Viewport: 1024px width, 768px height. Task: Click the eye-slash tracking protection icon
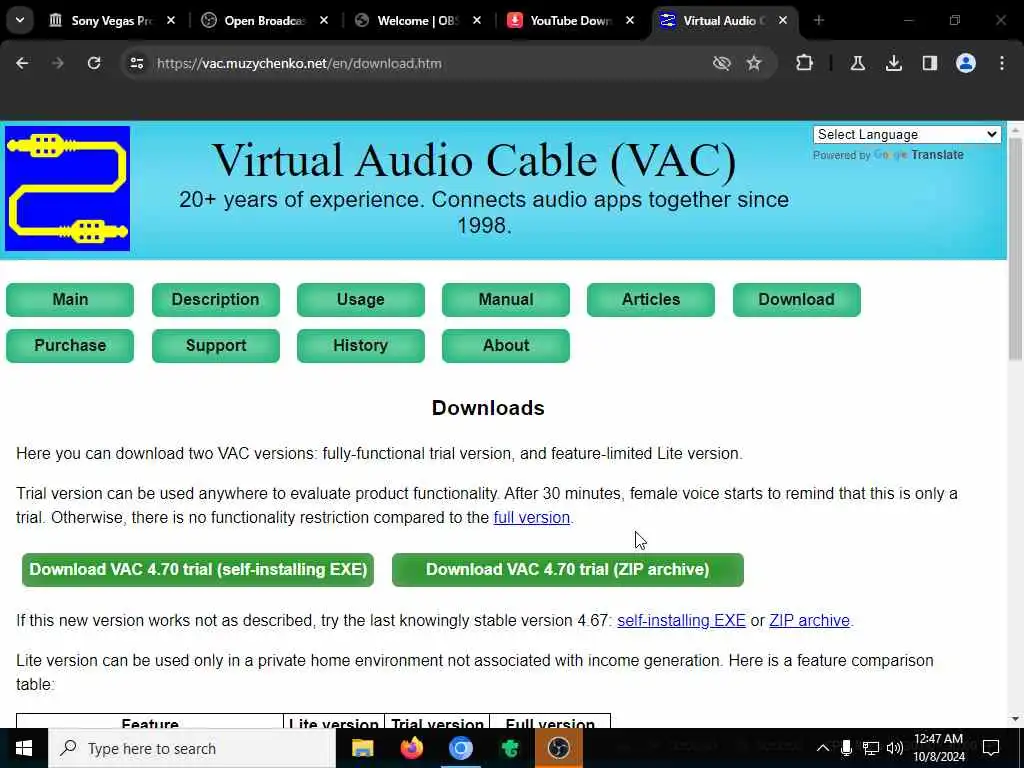[x=721, y=63]
